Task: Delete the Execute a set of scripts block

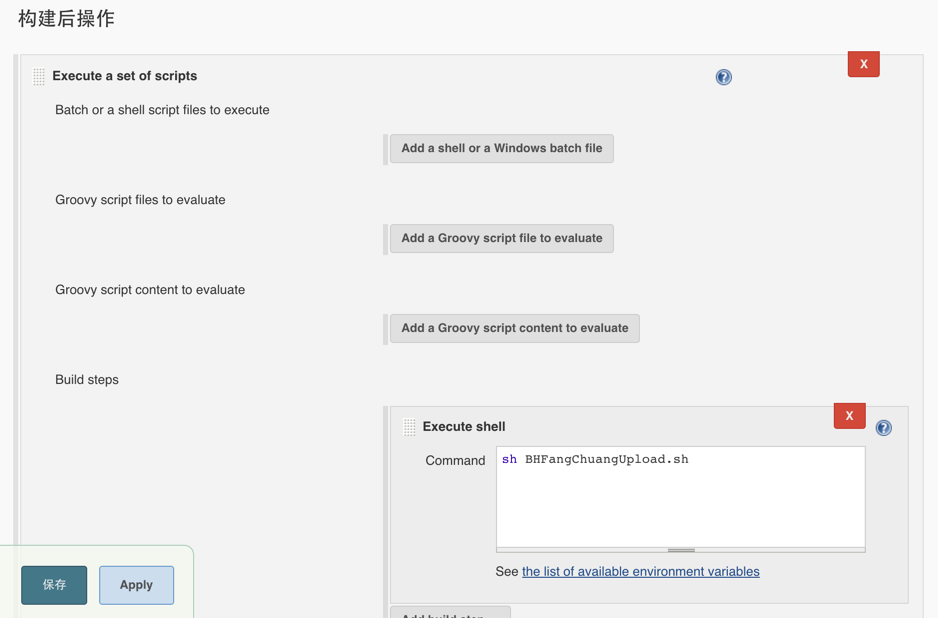Action: pos(863,64)
